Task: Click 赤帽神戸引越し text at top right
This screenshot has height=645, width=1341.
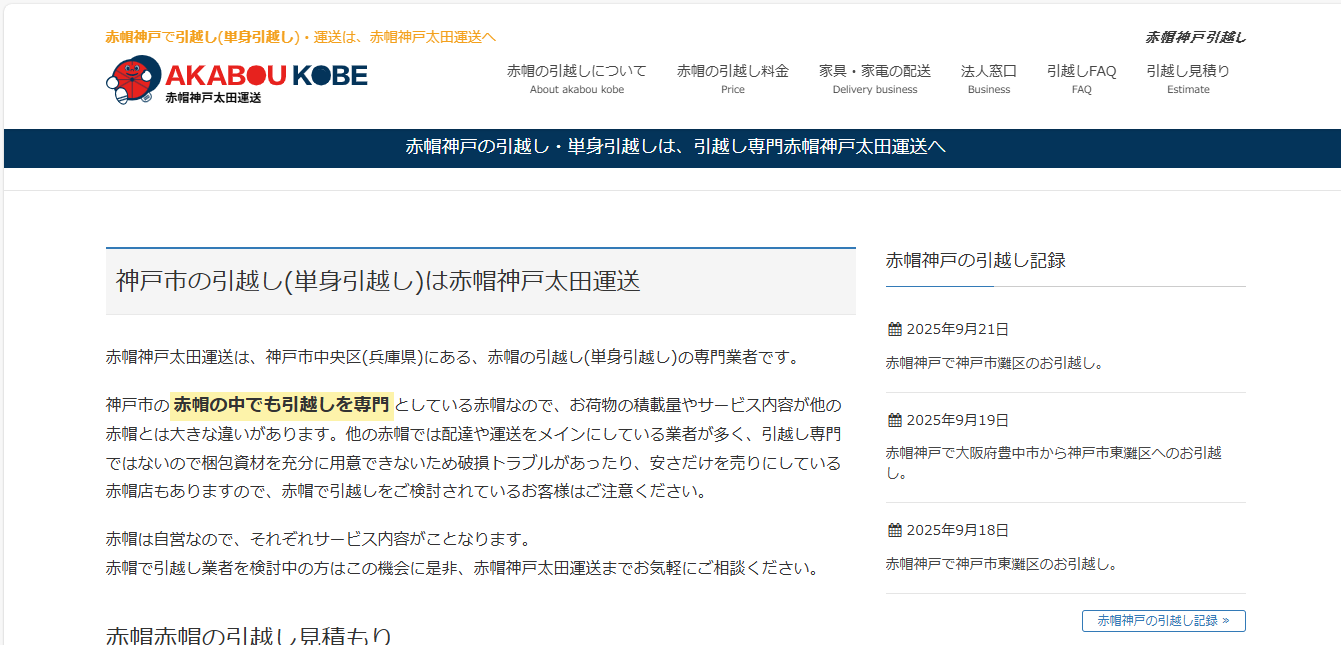Action: 1195,38
